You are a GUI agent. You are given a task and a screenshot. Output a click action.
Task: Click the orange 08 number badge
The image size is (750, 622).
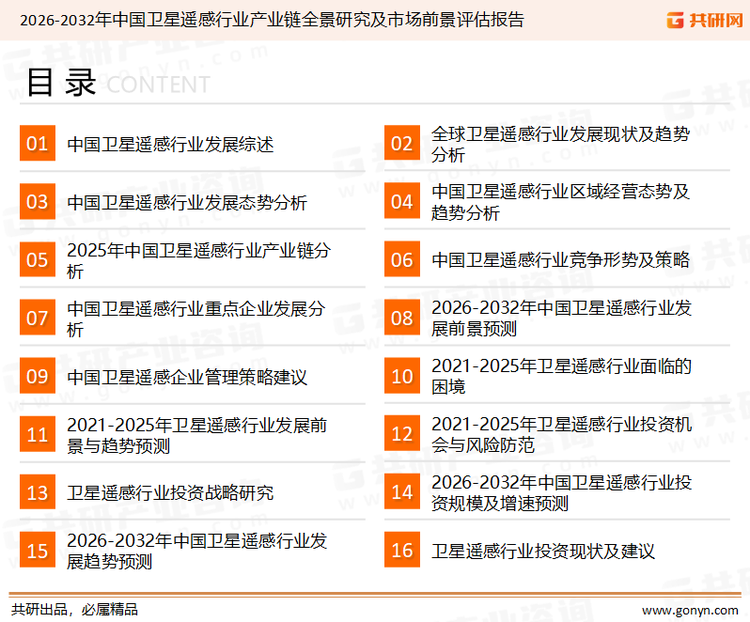point(402,317)
